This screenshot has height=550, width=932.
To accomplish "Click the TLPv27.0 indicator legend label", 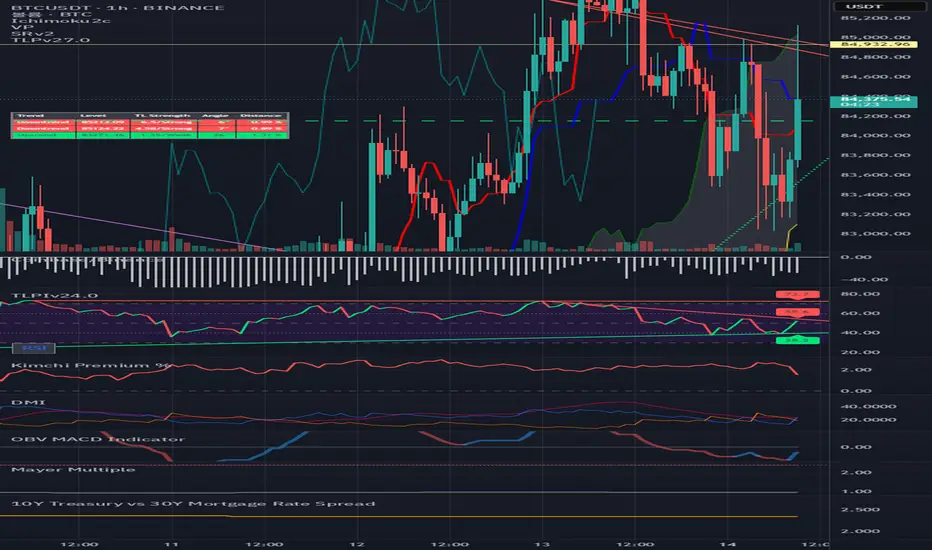I will click(x=51, y=40).
